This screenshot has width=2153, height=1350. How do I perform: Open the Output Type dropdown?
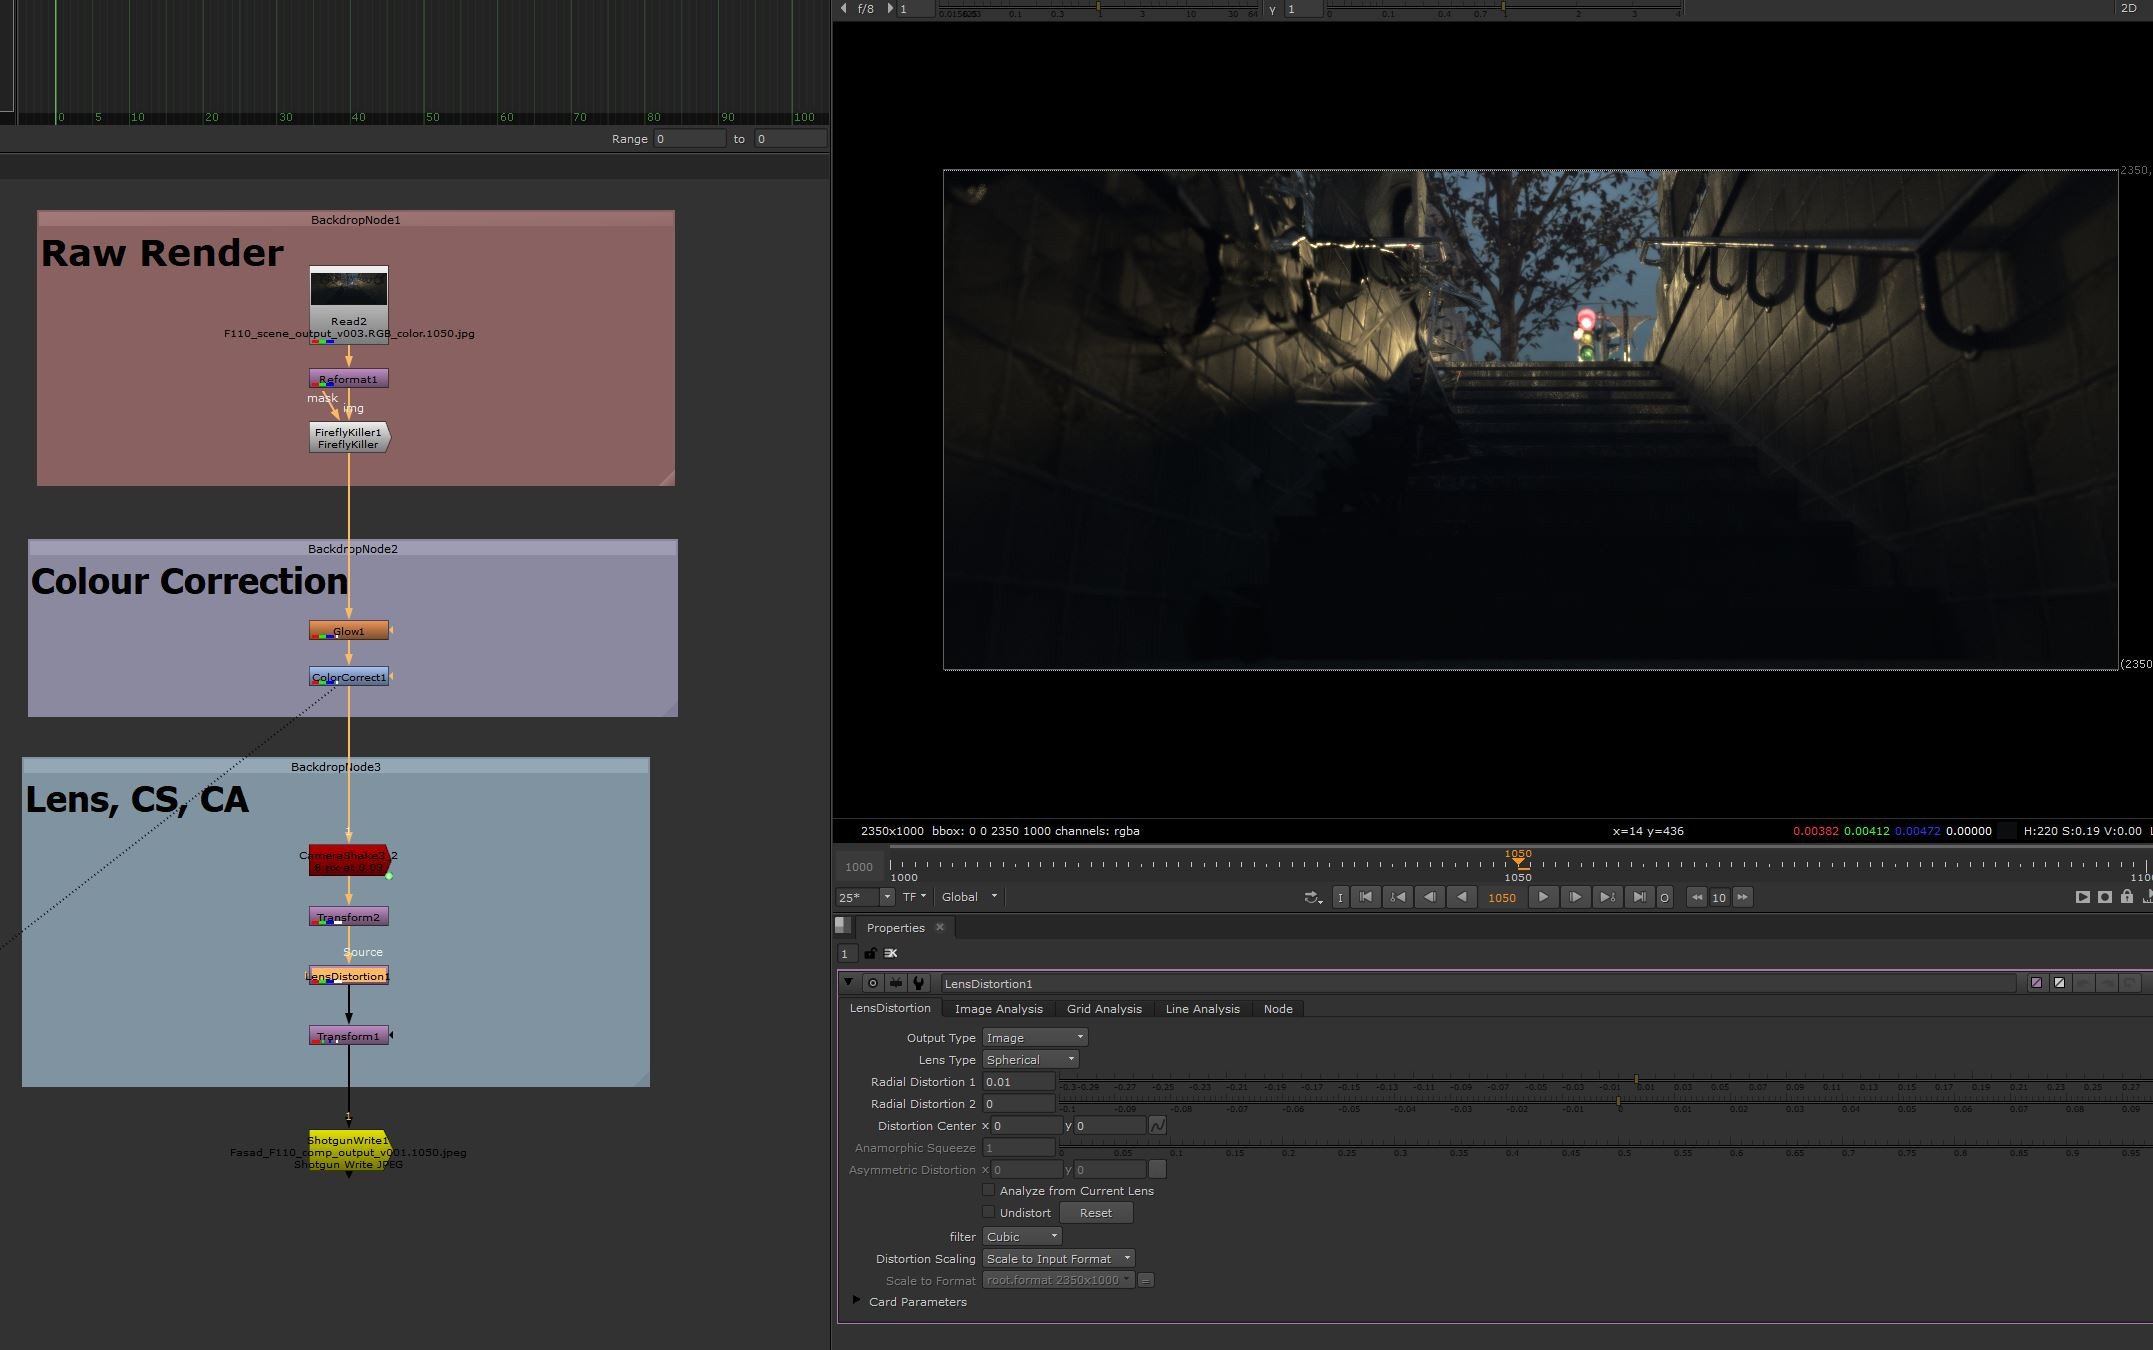(1034, 1038)
